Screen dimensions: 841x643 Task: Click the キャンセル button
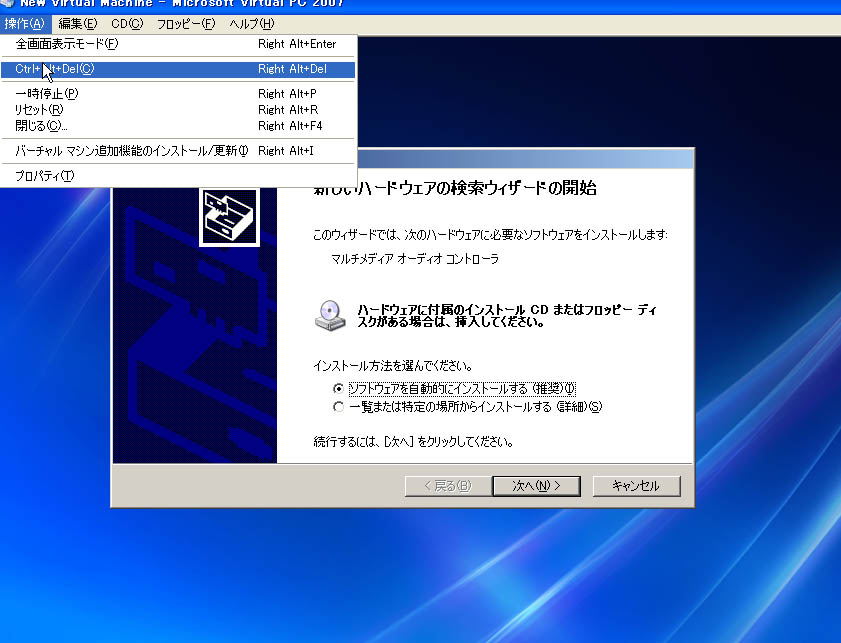[x=636, y=486]
